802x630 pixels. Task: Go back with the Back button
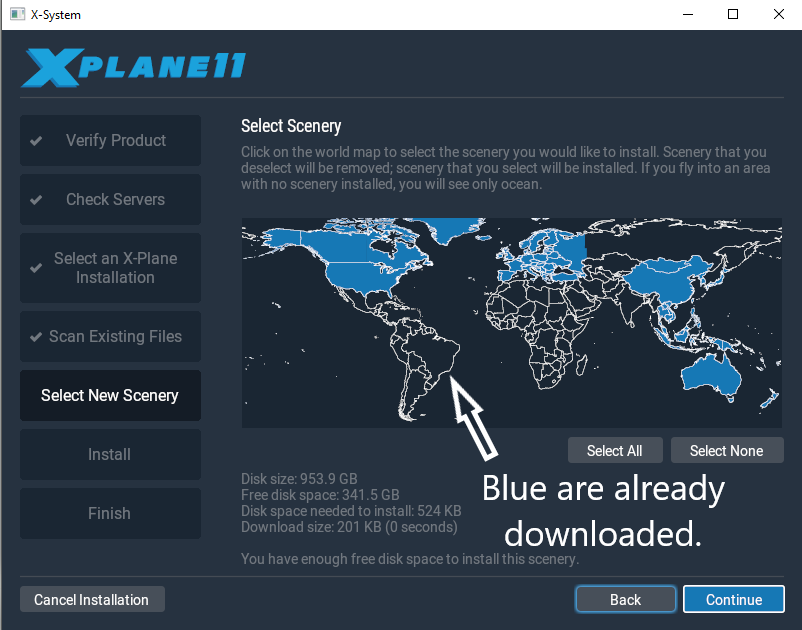tap(625, 599)
